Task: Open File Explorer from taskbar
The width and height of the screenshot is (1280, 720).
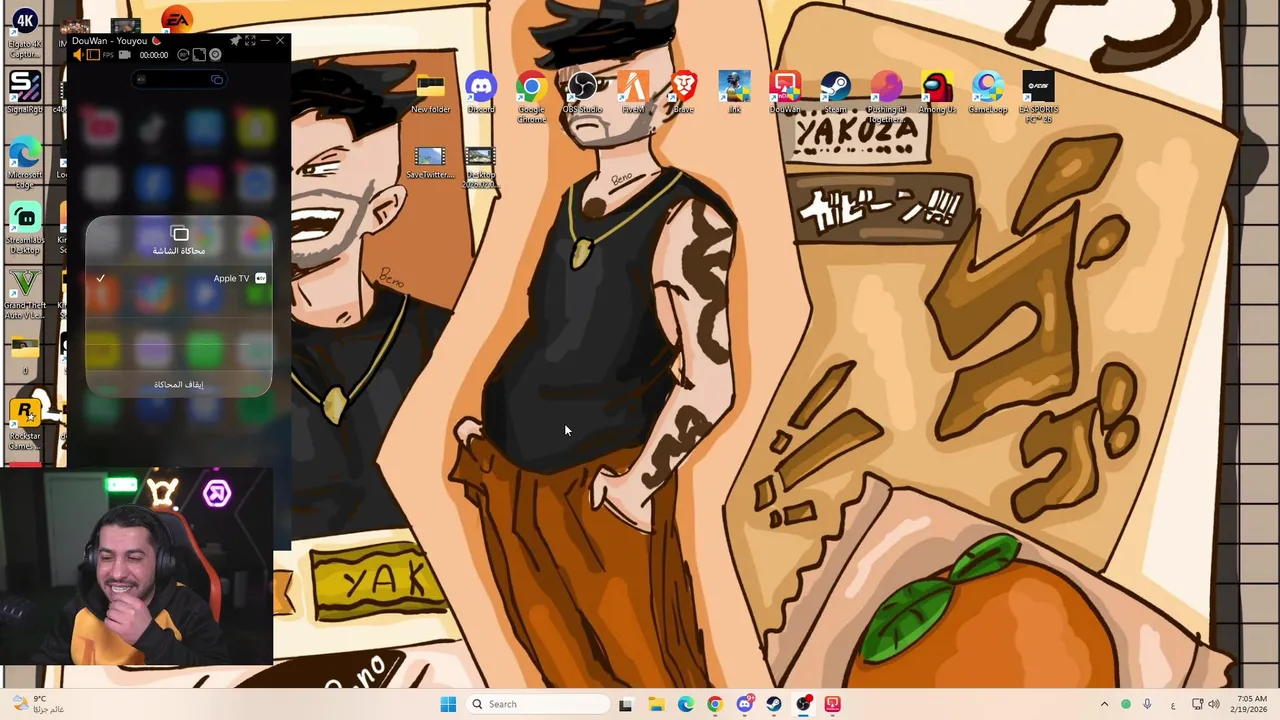Action: pyautogui.click(x=656, y=704)
